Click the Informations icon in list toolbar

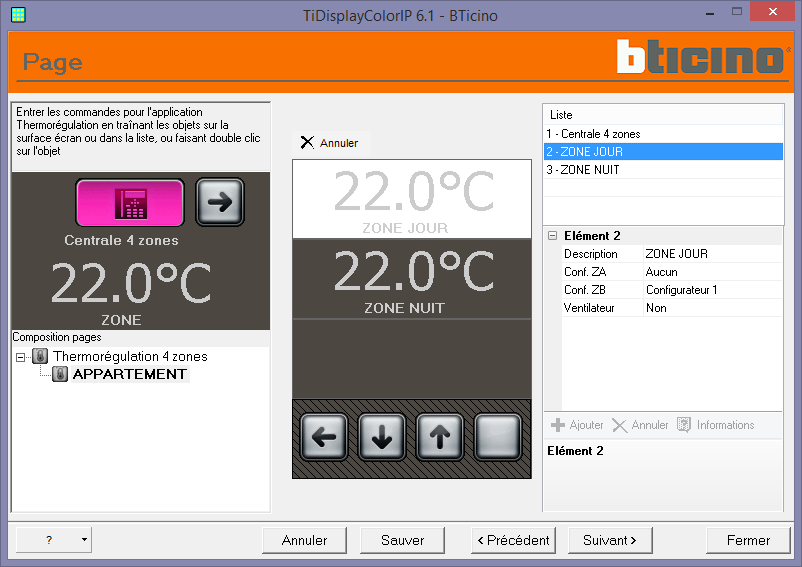click(x=683, y=425)
